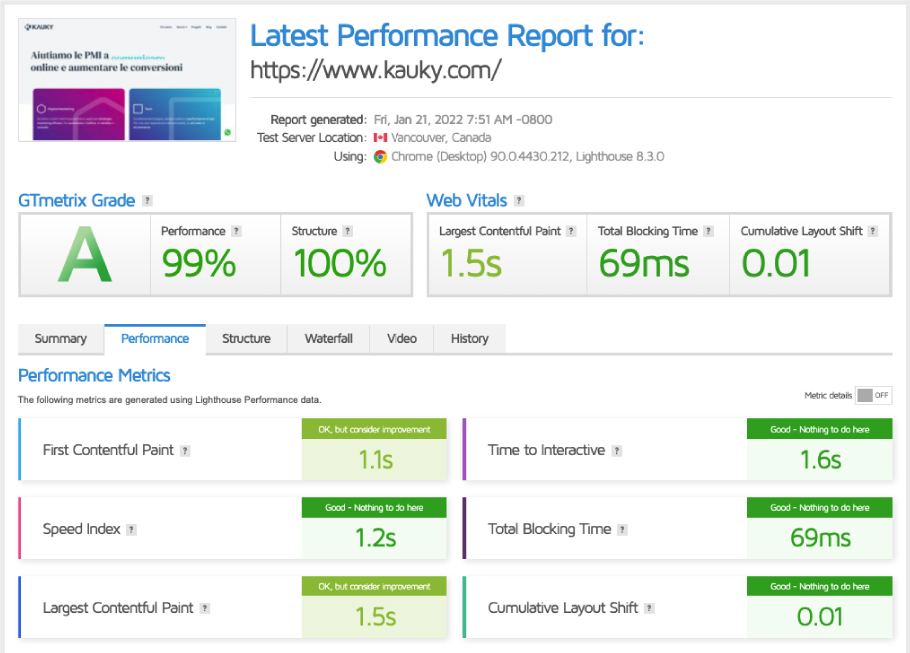Click help icon beside Structure score
This screenshot has height=653, width=910.
[x=347, y=231]
